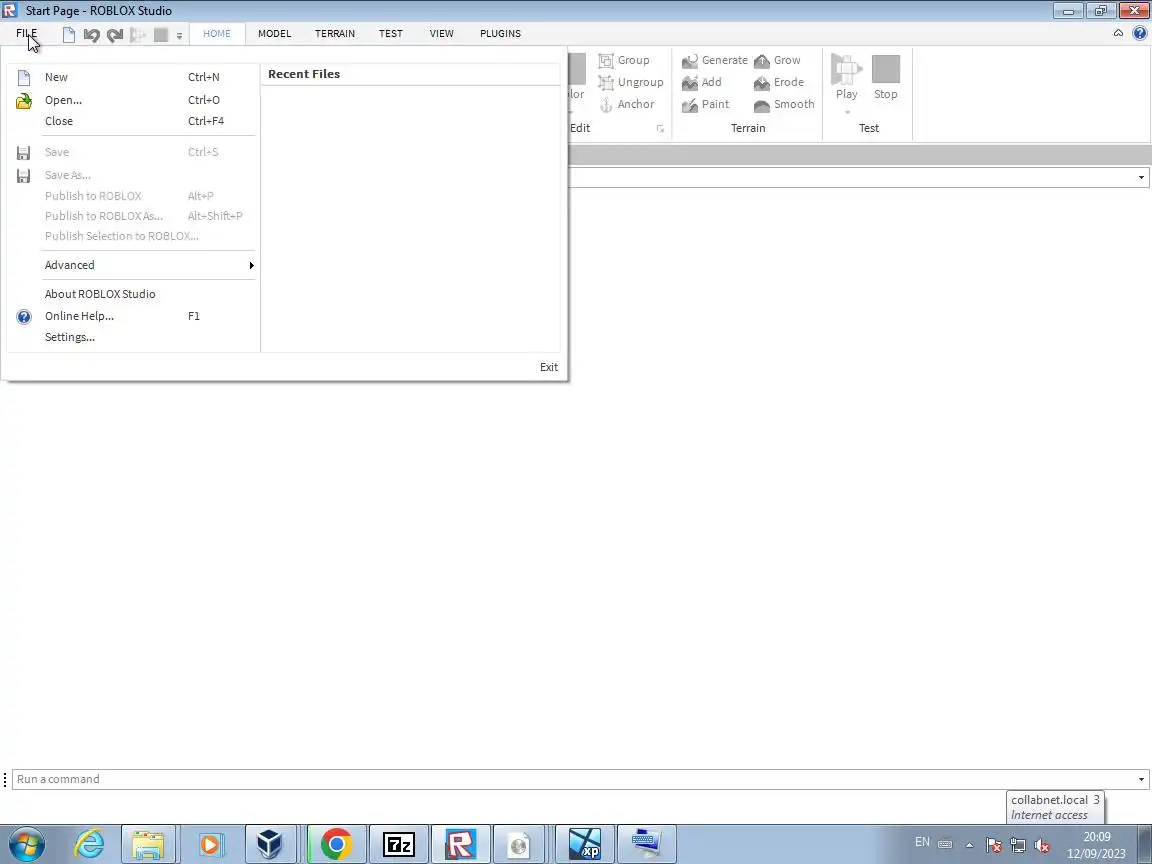Show hidden tray icons arrow
The image size is (1152, 864).
[x=970, y=845]
